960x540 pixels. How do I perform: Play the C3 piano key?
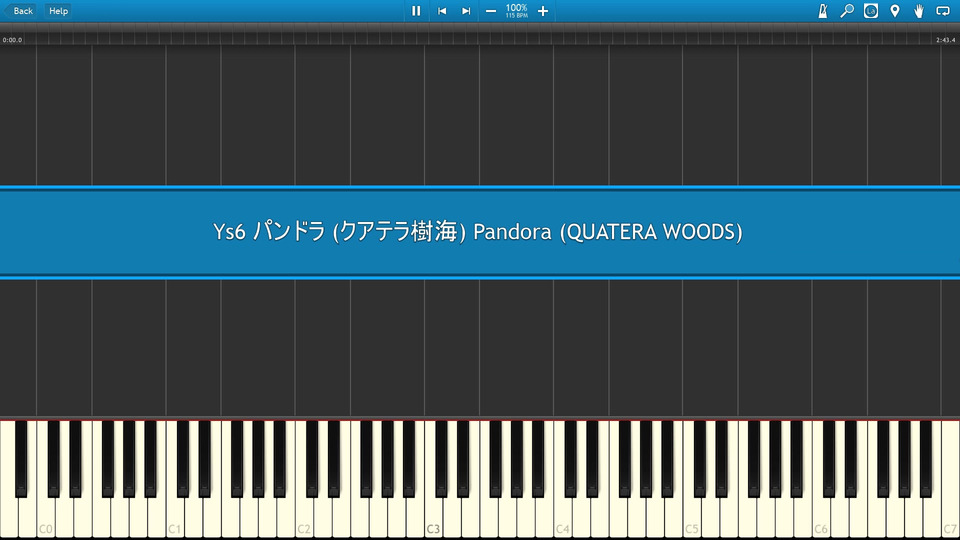[433, 517]
